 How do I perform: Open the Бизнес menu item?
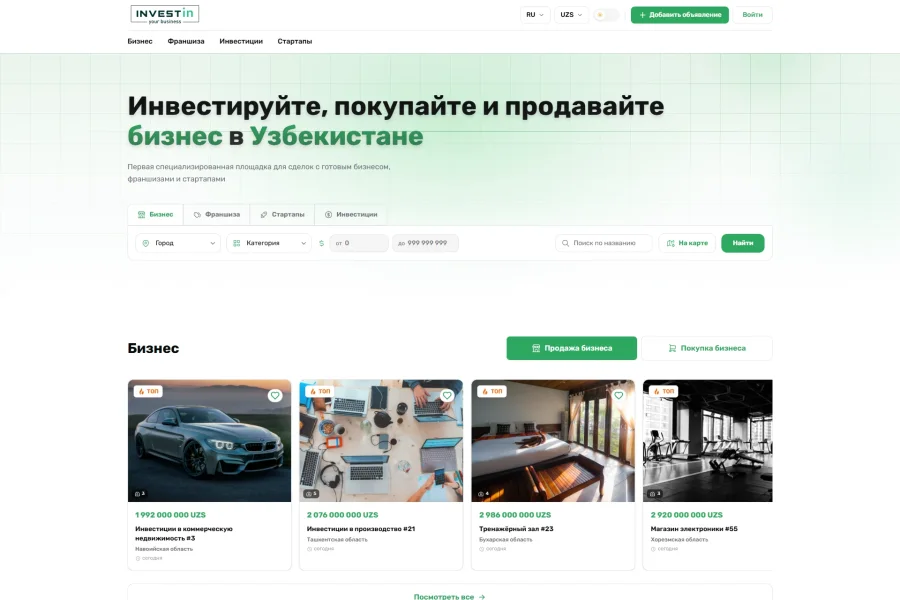coord(140,41)
